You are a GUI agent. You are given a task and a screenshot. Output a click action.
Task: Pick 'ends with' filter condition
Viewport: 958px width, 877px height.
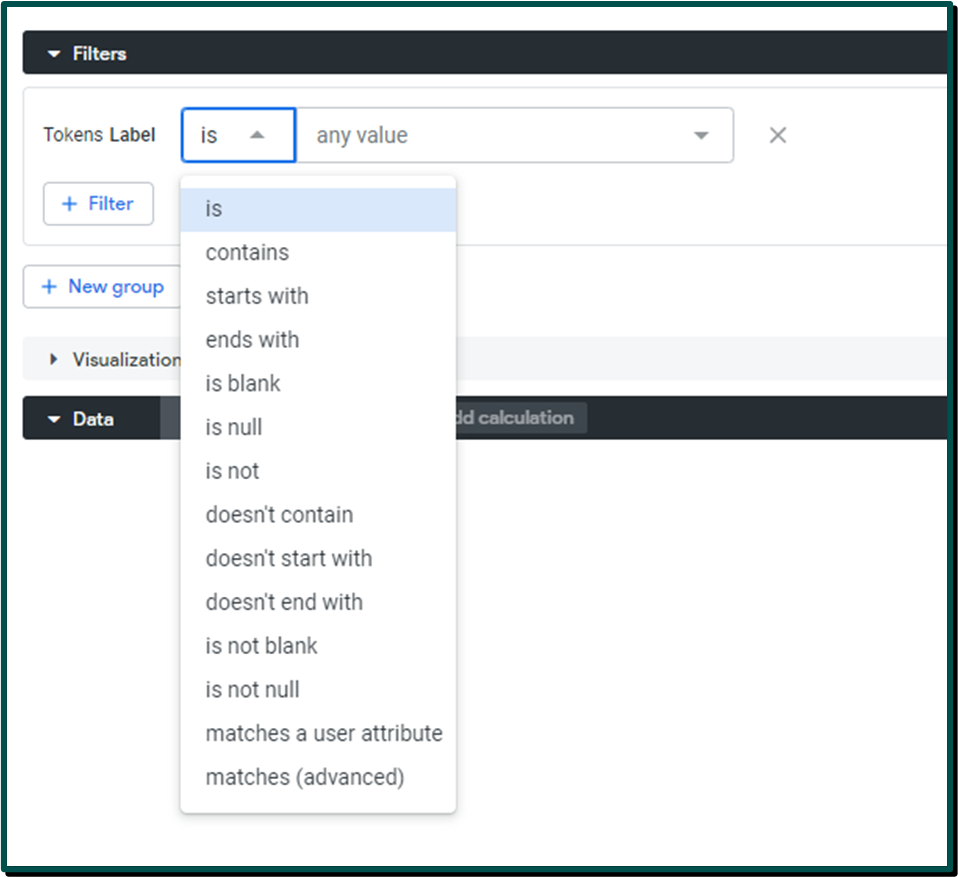pos(252,340)
